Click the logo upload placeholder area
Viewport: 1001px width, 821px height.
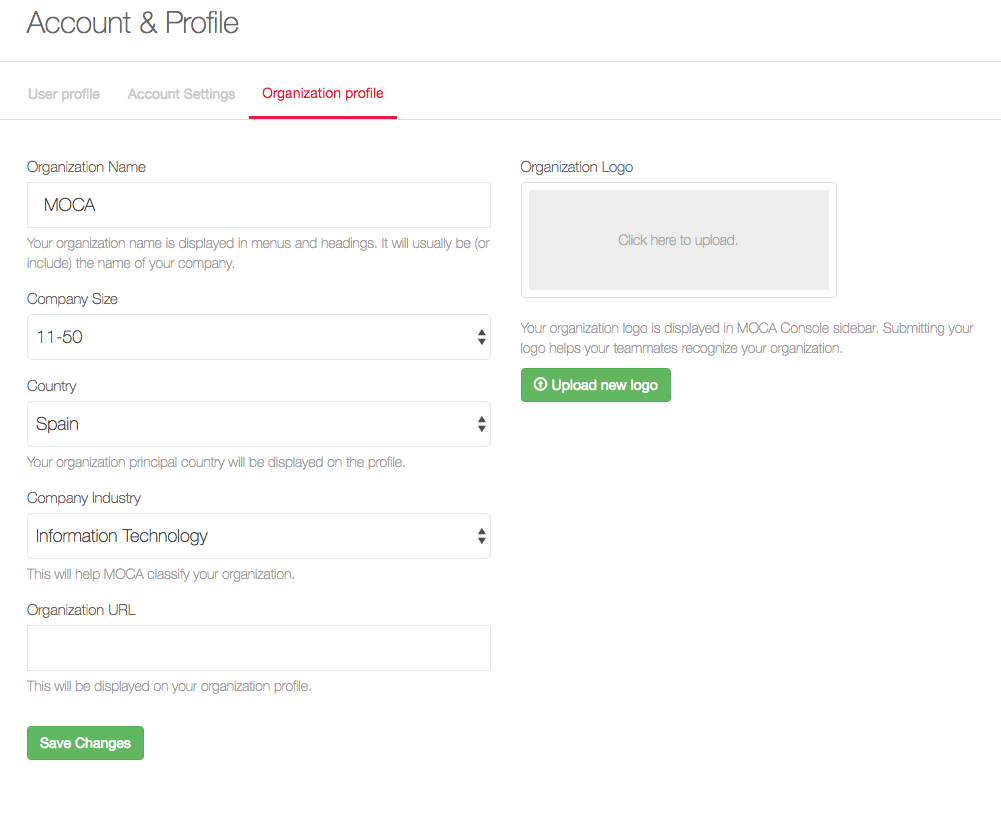[x=679, y=240]
